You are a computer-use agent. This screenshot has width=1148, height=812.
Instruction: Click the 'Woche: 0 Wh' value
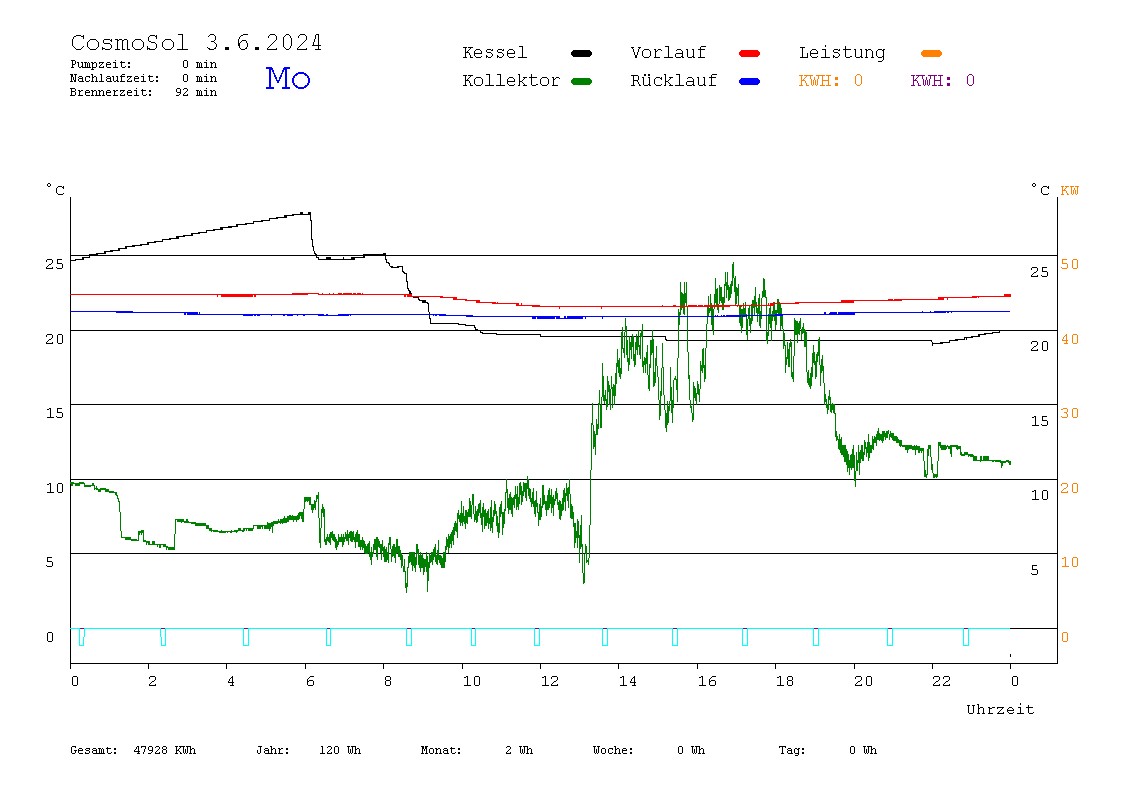click(x=649, y=750)
